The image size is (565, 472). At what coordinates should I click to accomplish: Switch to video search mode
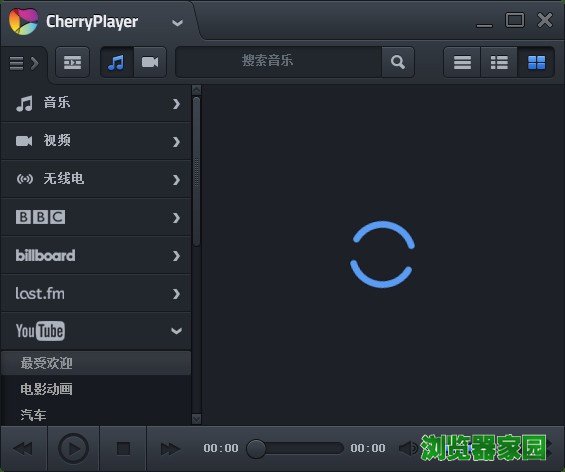pos(150,62)
